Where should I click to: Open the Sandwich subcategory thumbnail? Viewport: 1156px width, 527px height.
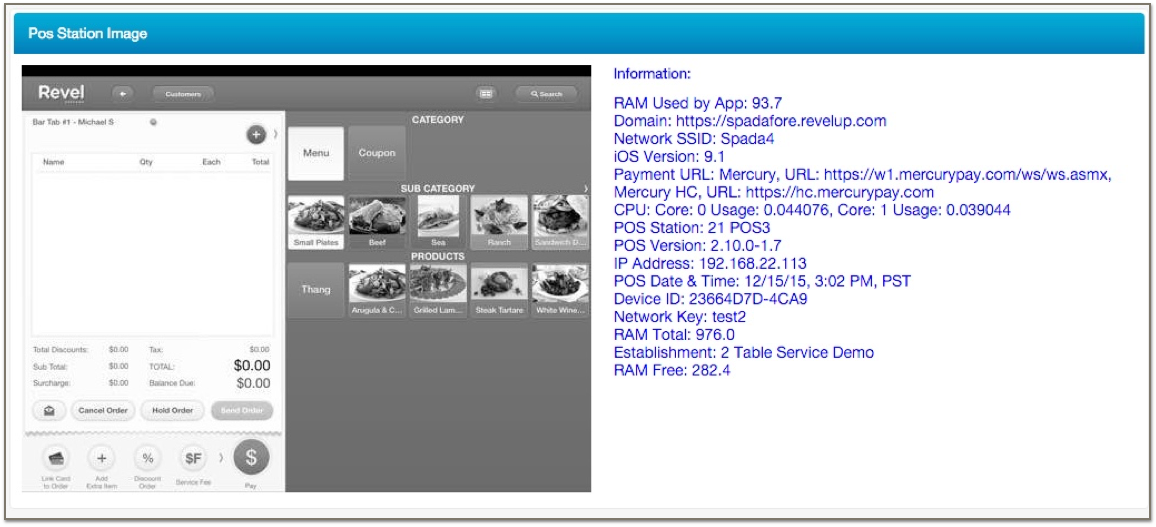560,222
